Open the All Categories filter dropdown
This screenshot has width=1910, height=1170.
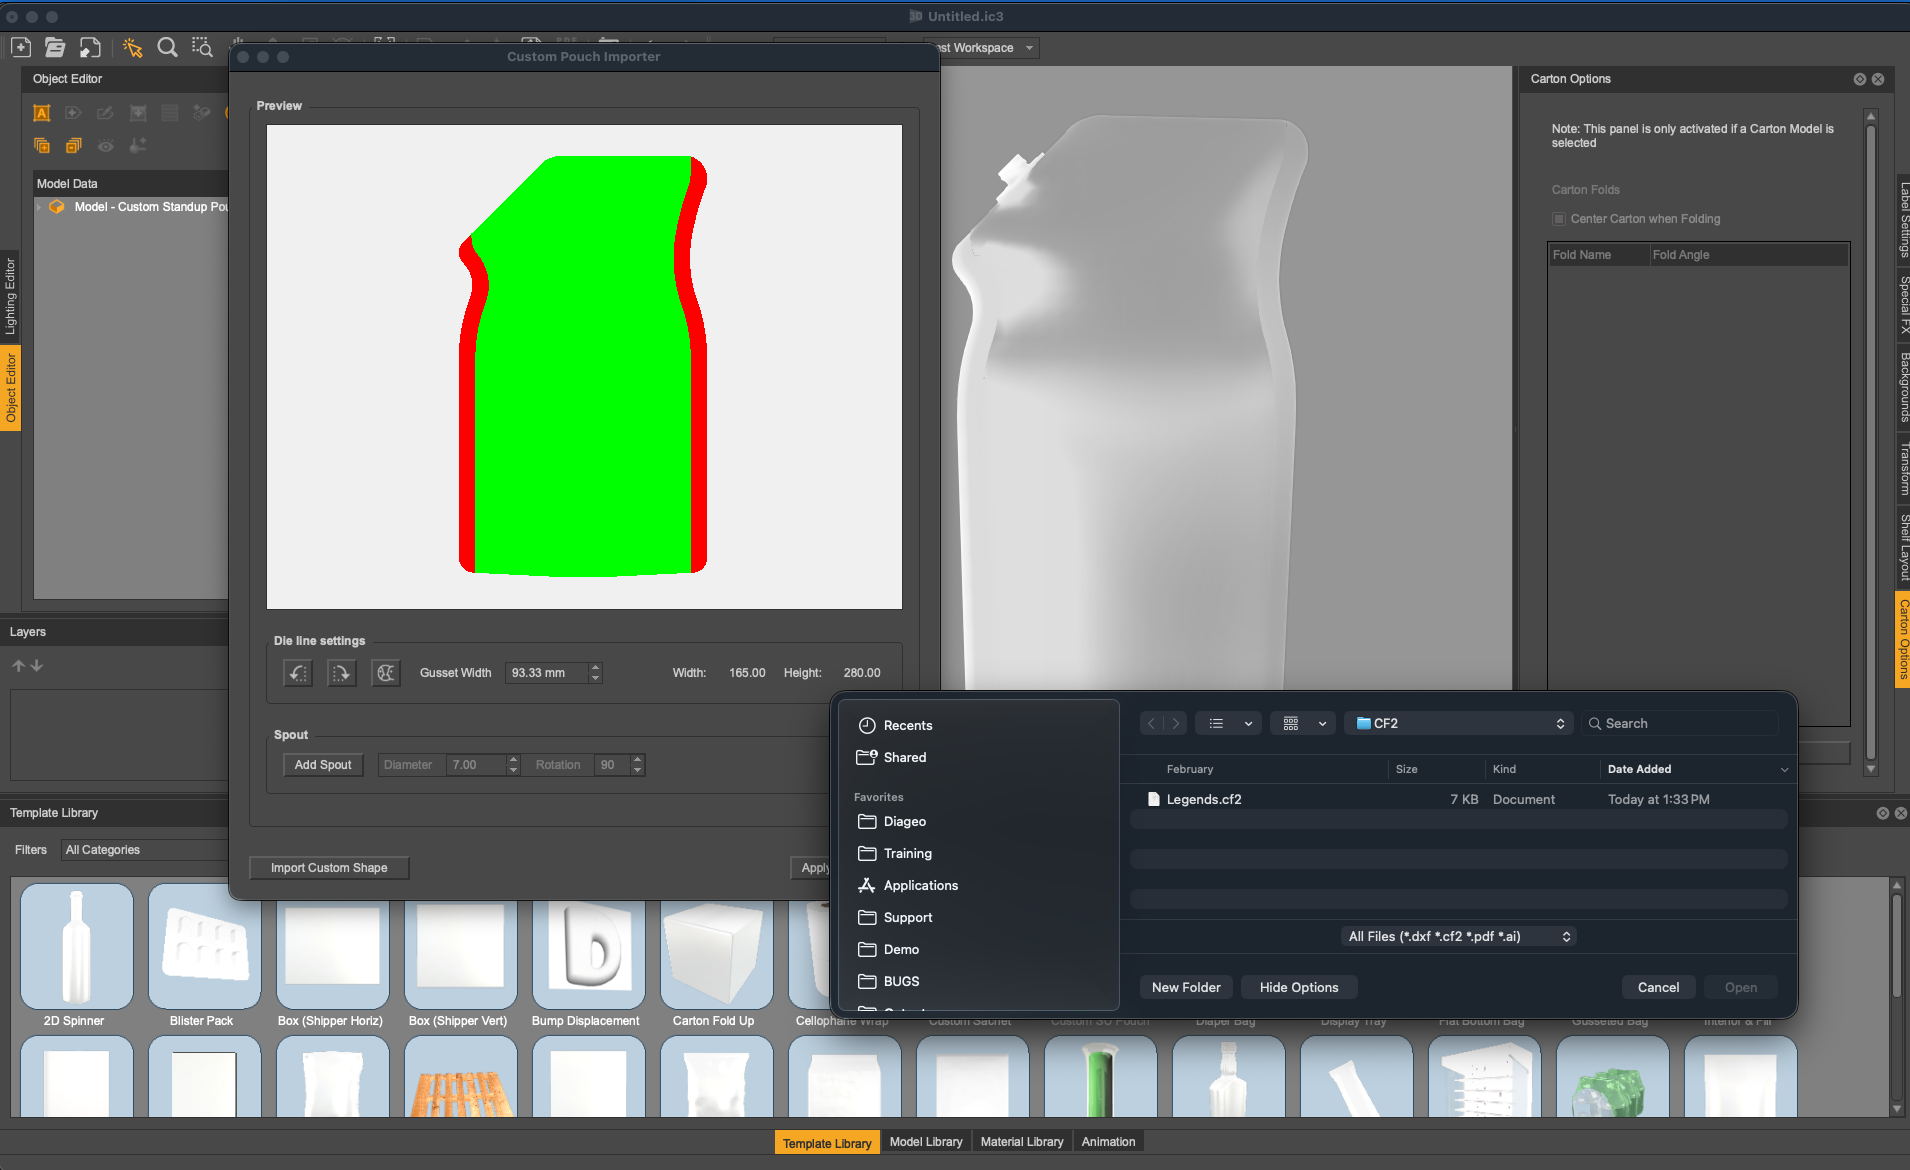point(140,850)
